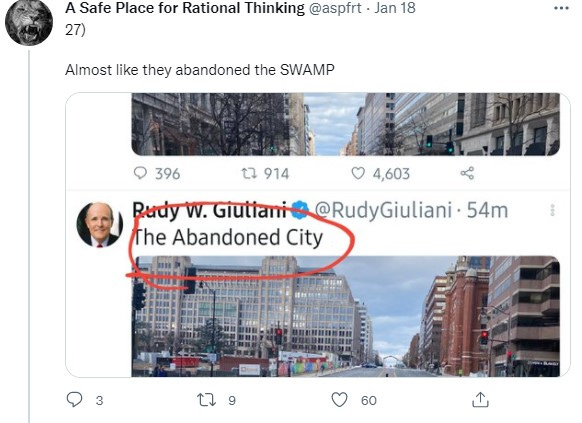This screenshot has height=423, width=582.
Task: Like the tweet with the heart icon
Action: click(x=339, y=400)
